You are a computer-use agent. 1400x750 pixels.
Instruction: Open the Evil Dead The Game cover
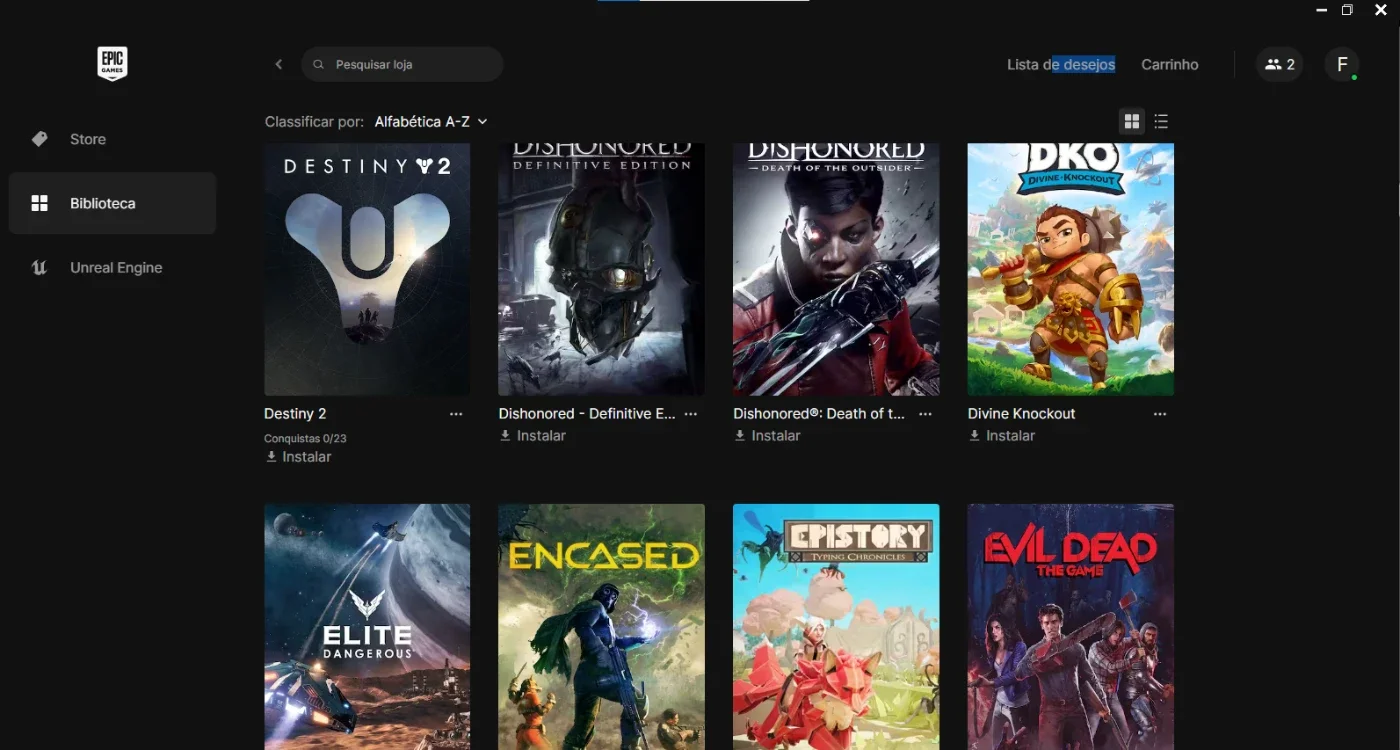pos(1071,627)
